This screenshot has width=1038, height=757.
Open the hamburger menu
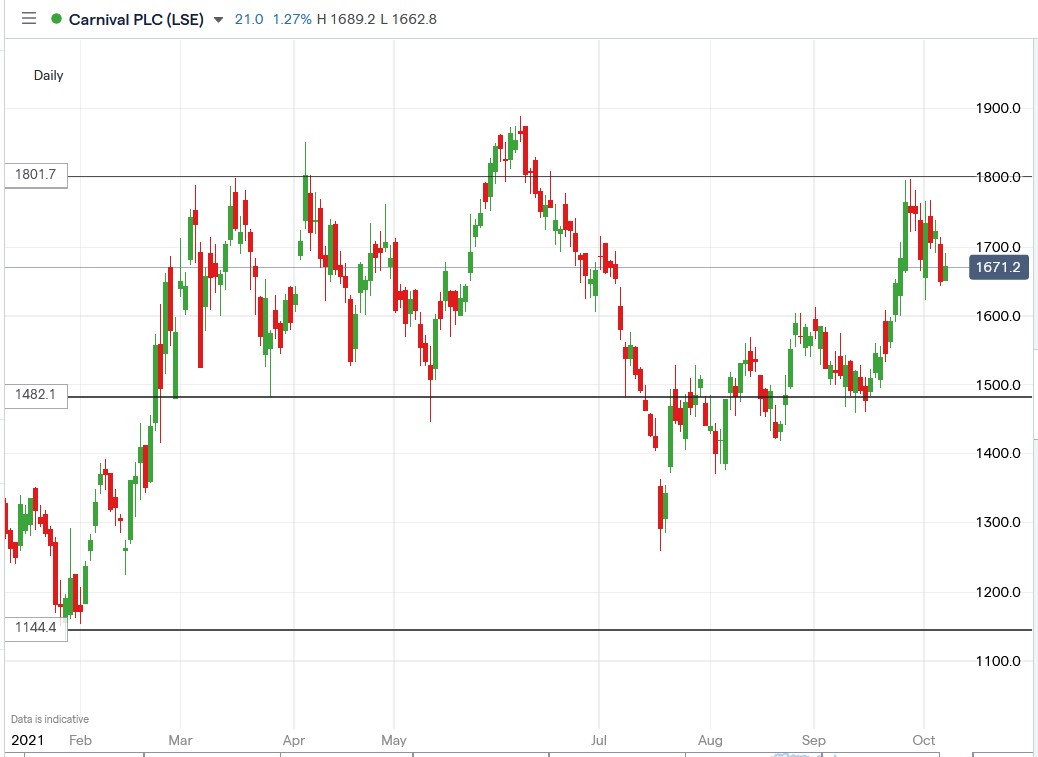29,18
